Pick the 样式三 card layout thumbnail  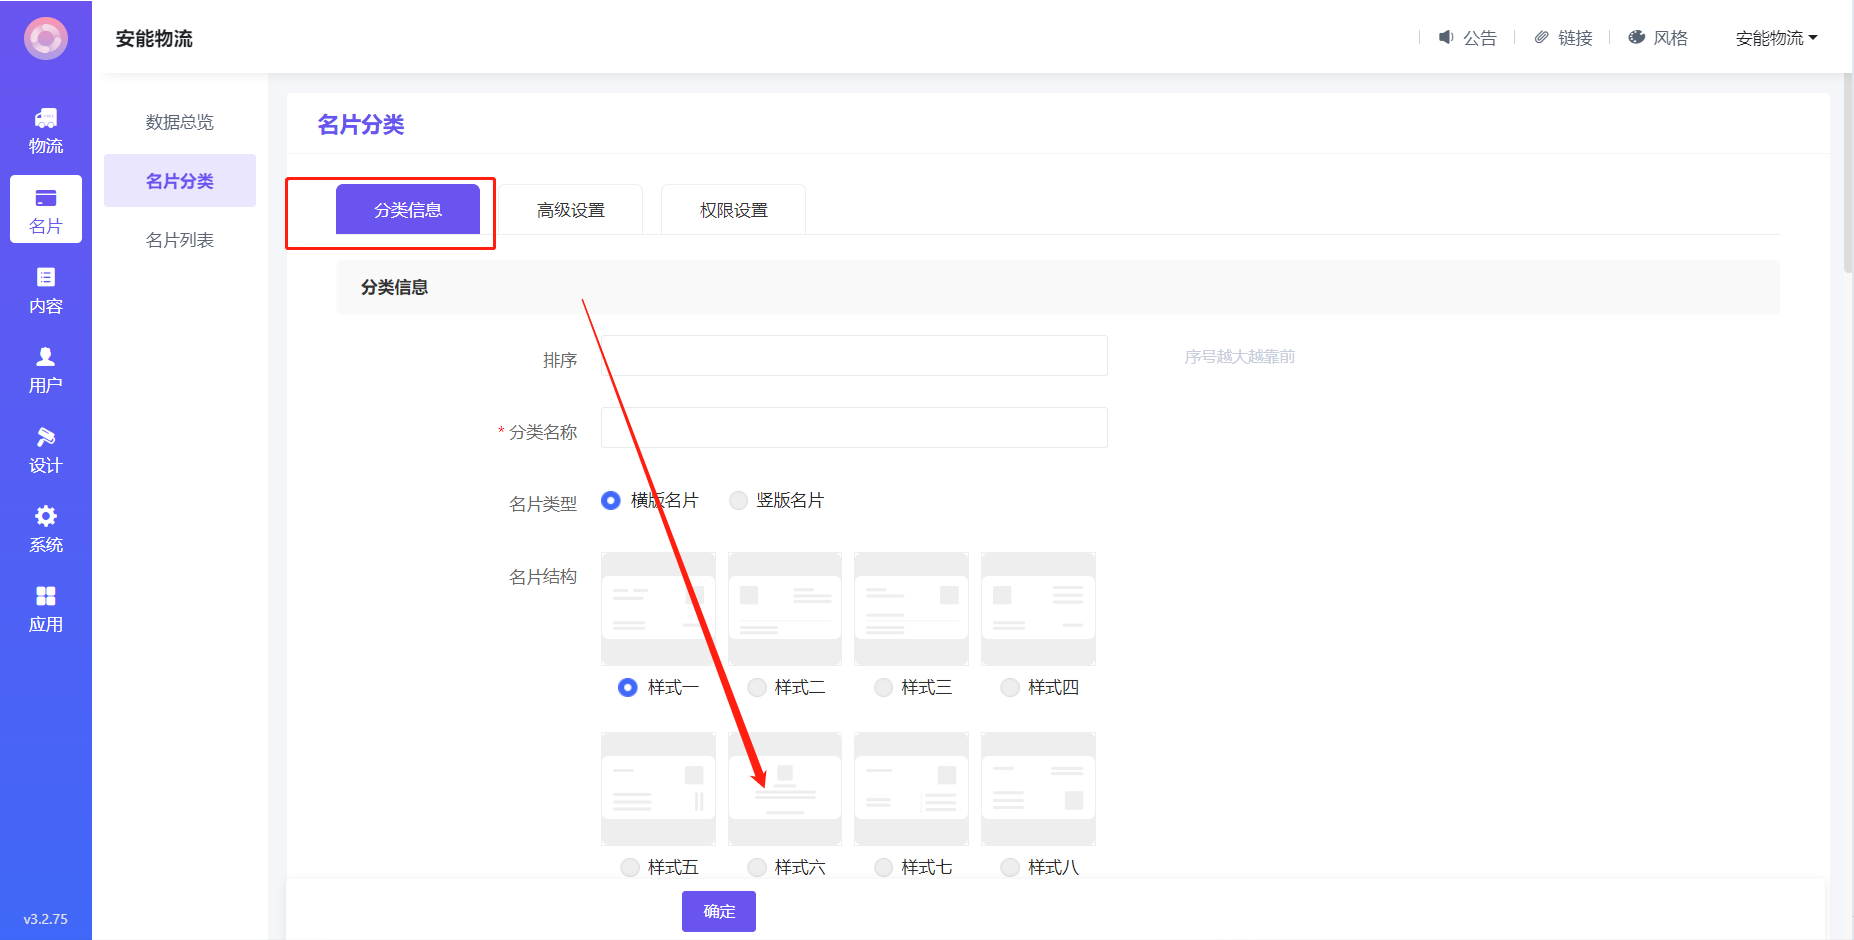[x=911, y=609]
